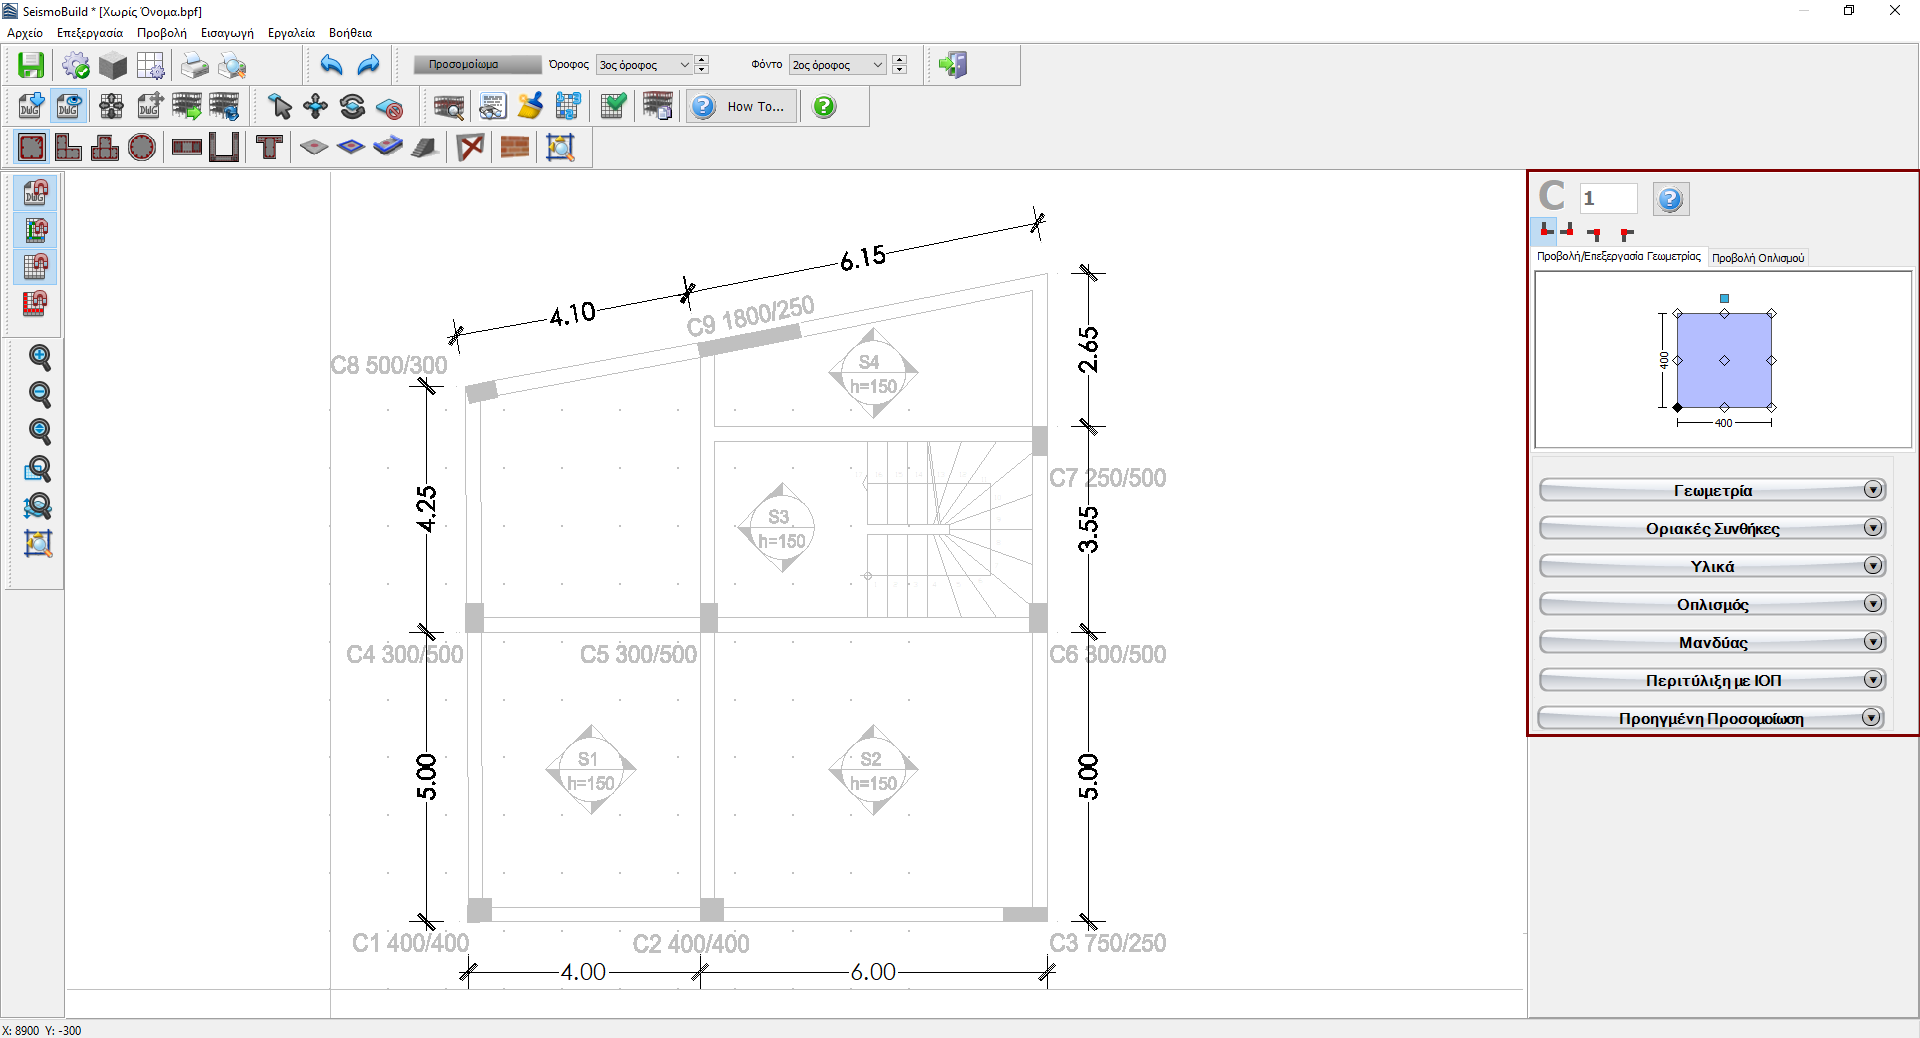Toggle DWG visibility eye icon
Image resolution: width=1920 pixels, height=1038 pixels.
pyautogui.click(x=68, y=106)
